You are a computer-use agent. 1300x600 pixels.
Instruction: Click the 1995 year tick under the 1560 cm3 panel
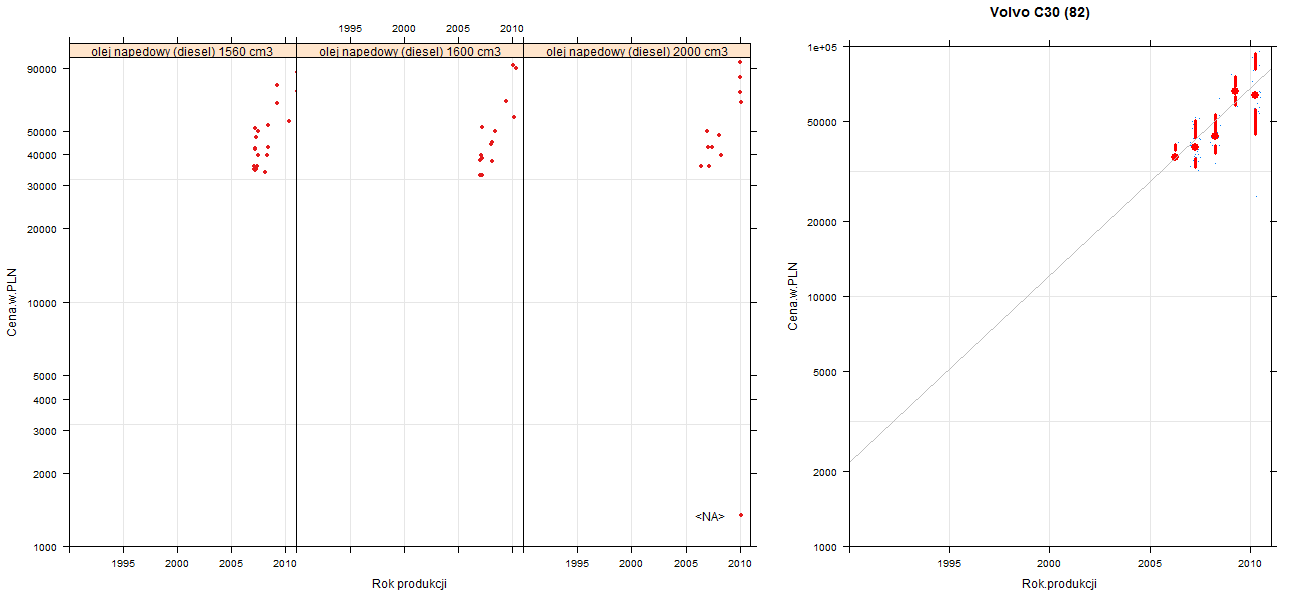point(123,564)
